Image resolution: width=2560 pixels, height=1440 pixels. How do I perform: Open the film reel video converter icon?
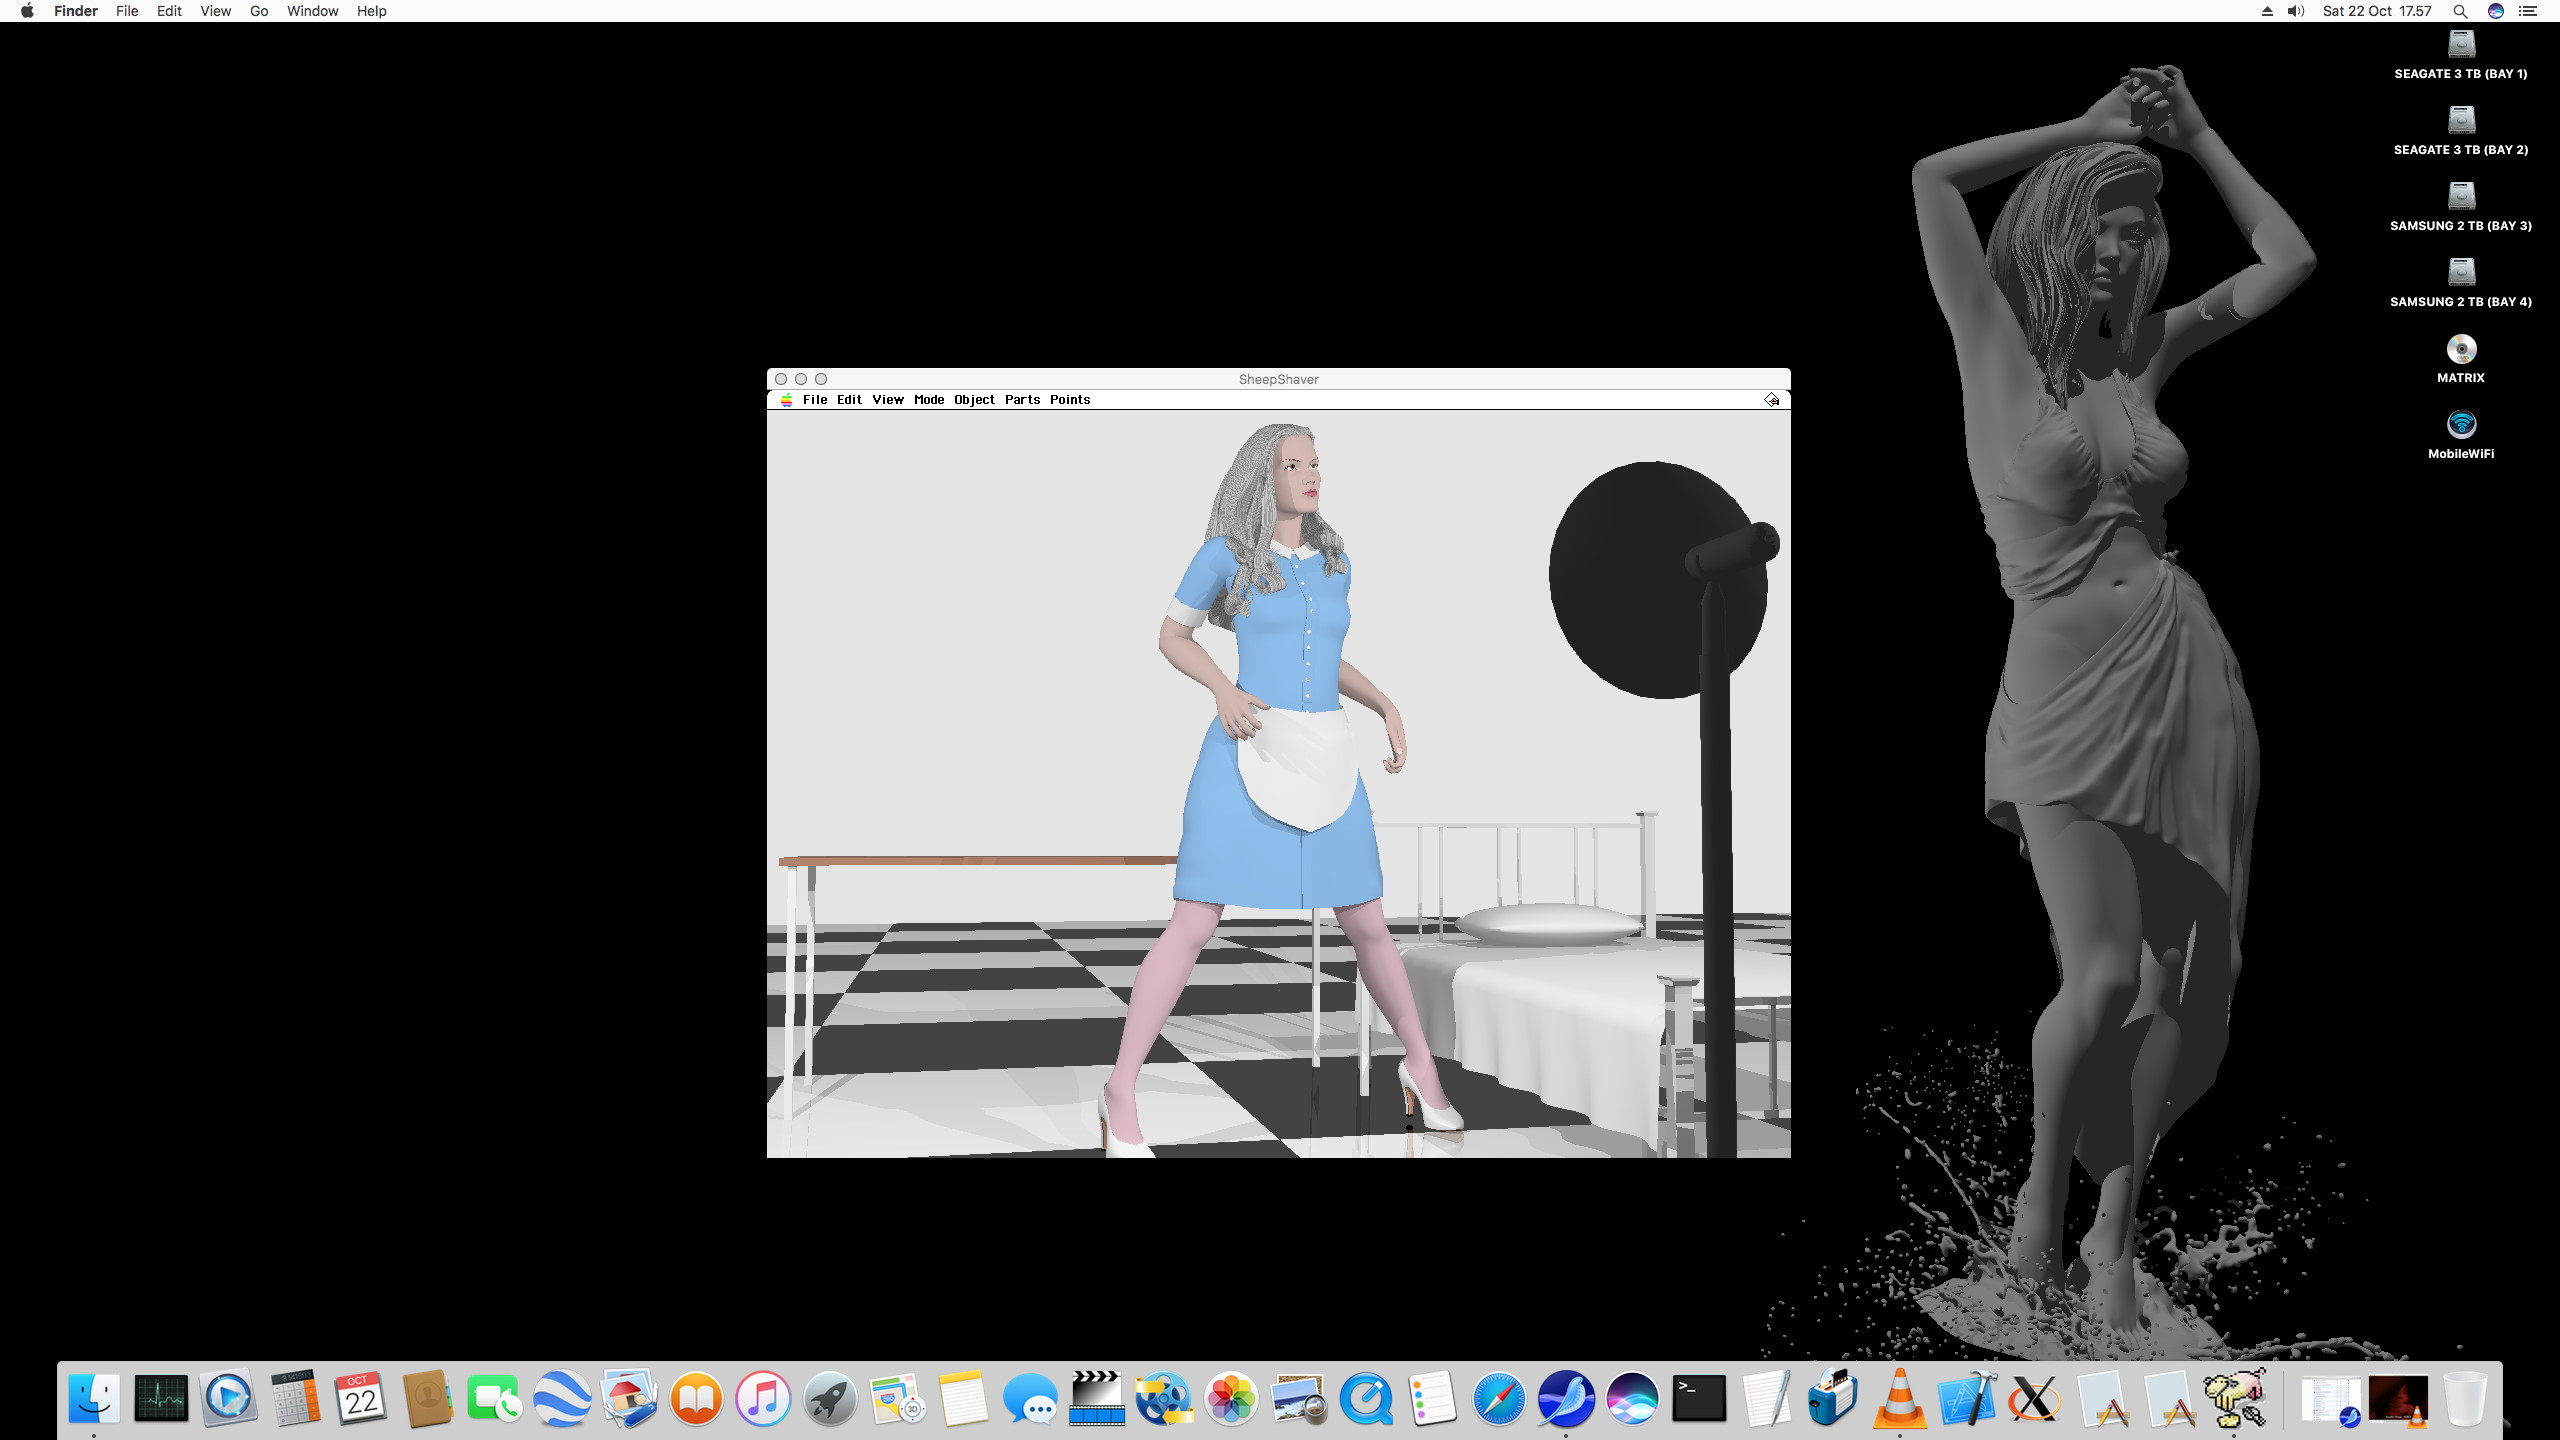1164,1398
